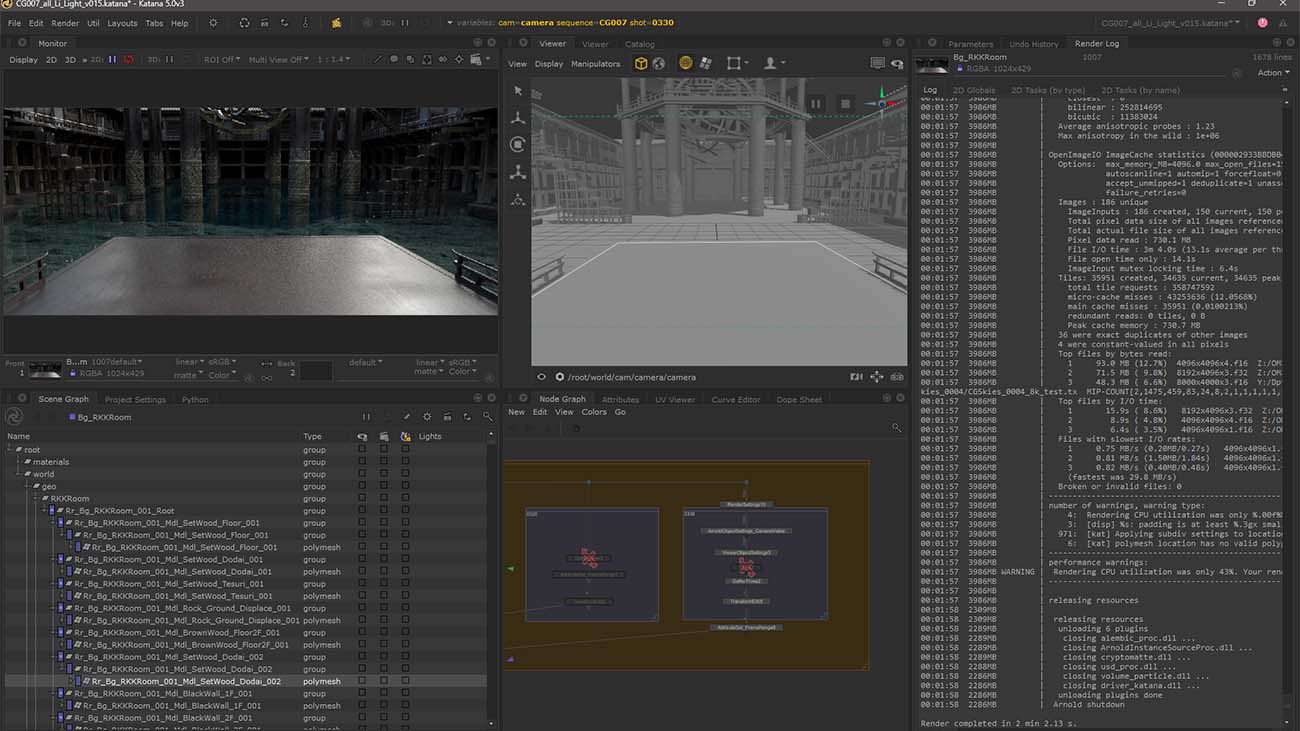The height and width of the screenshot is (731, 1300).
Task: Click the rotate manipulator tool in Viewer
Action: (x=518, y=145)
